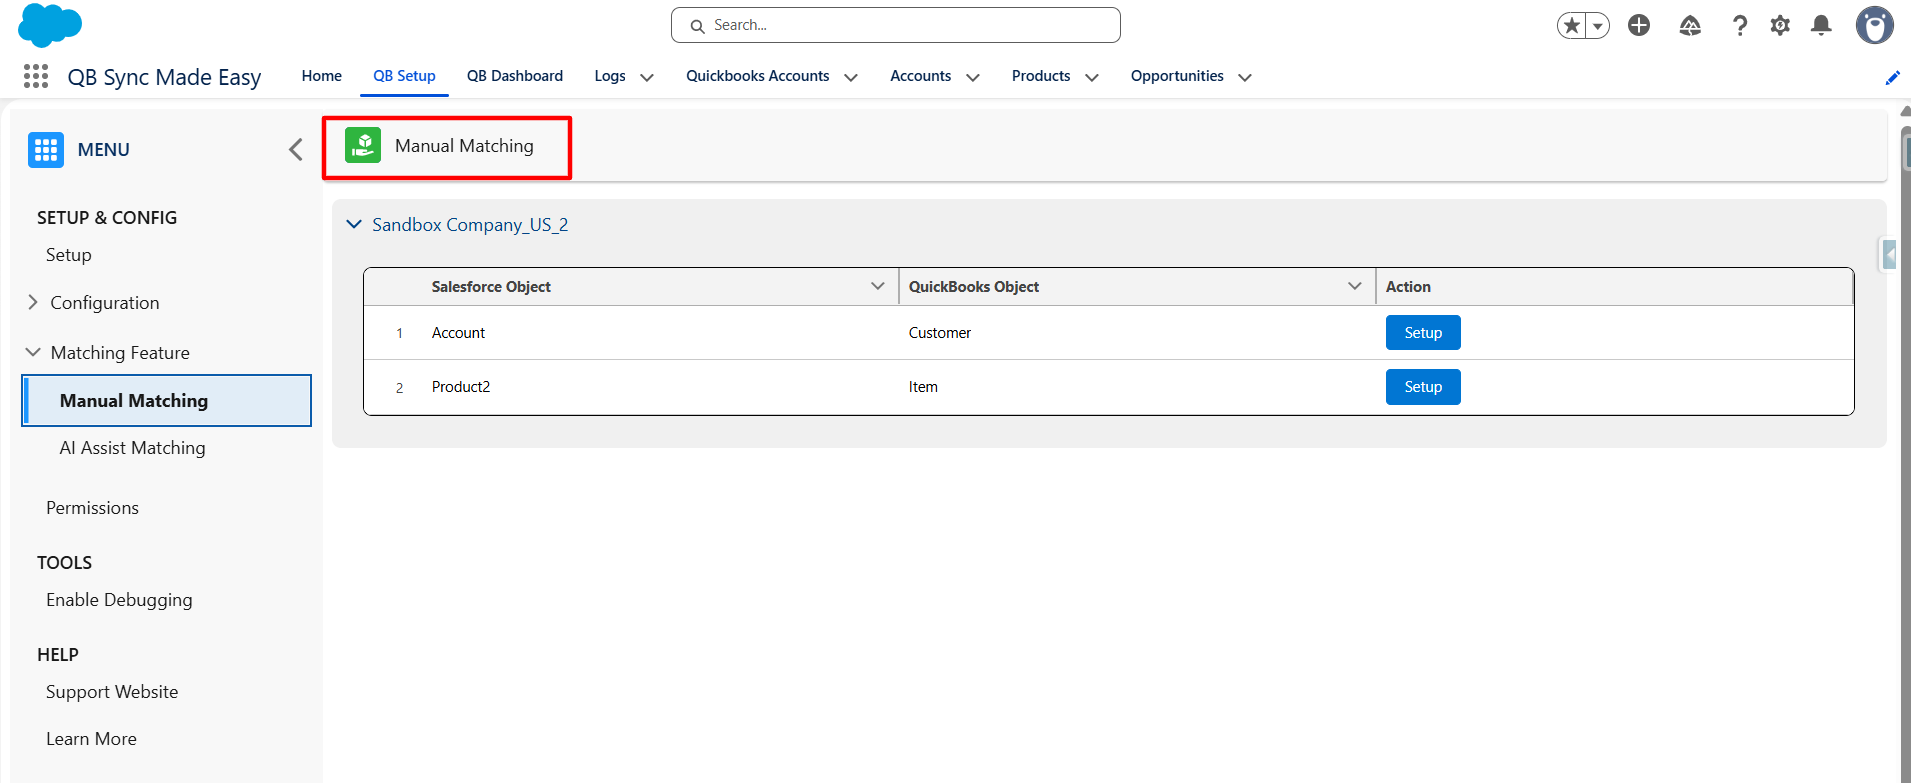Open Permissions in the sidebar
This screenshot has height=783, width=1911.
(92, 508)
